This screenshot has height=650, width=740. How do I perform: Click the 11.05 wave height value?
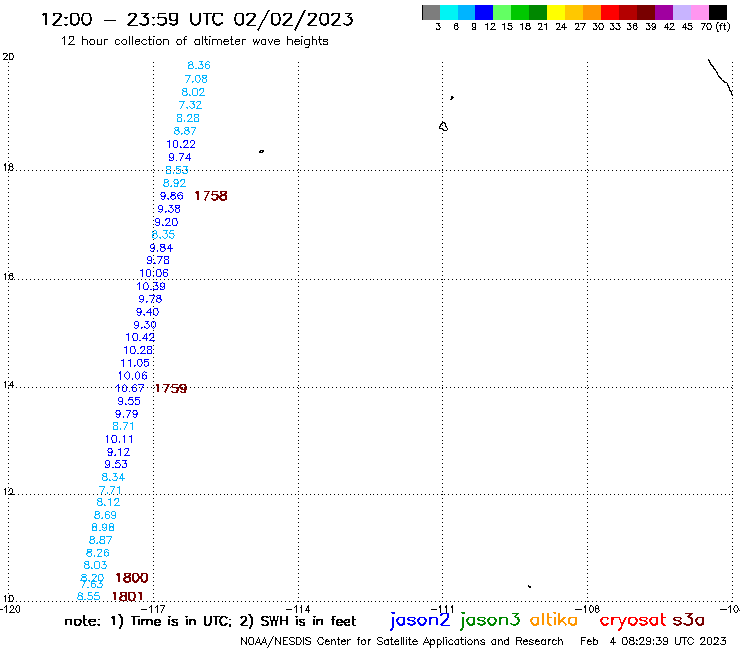click(135, 363)
